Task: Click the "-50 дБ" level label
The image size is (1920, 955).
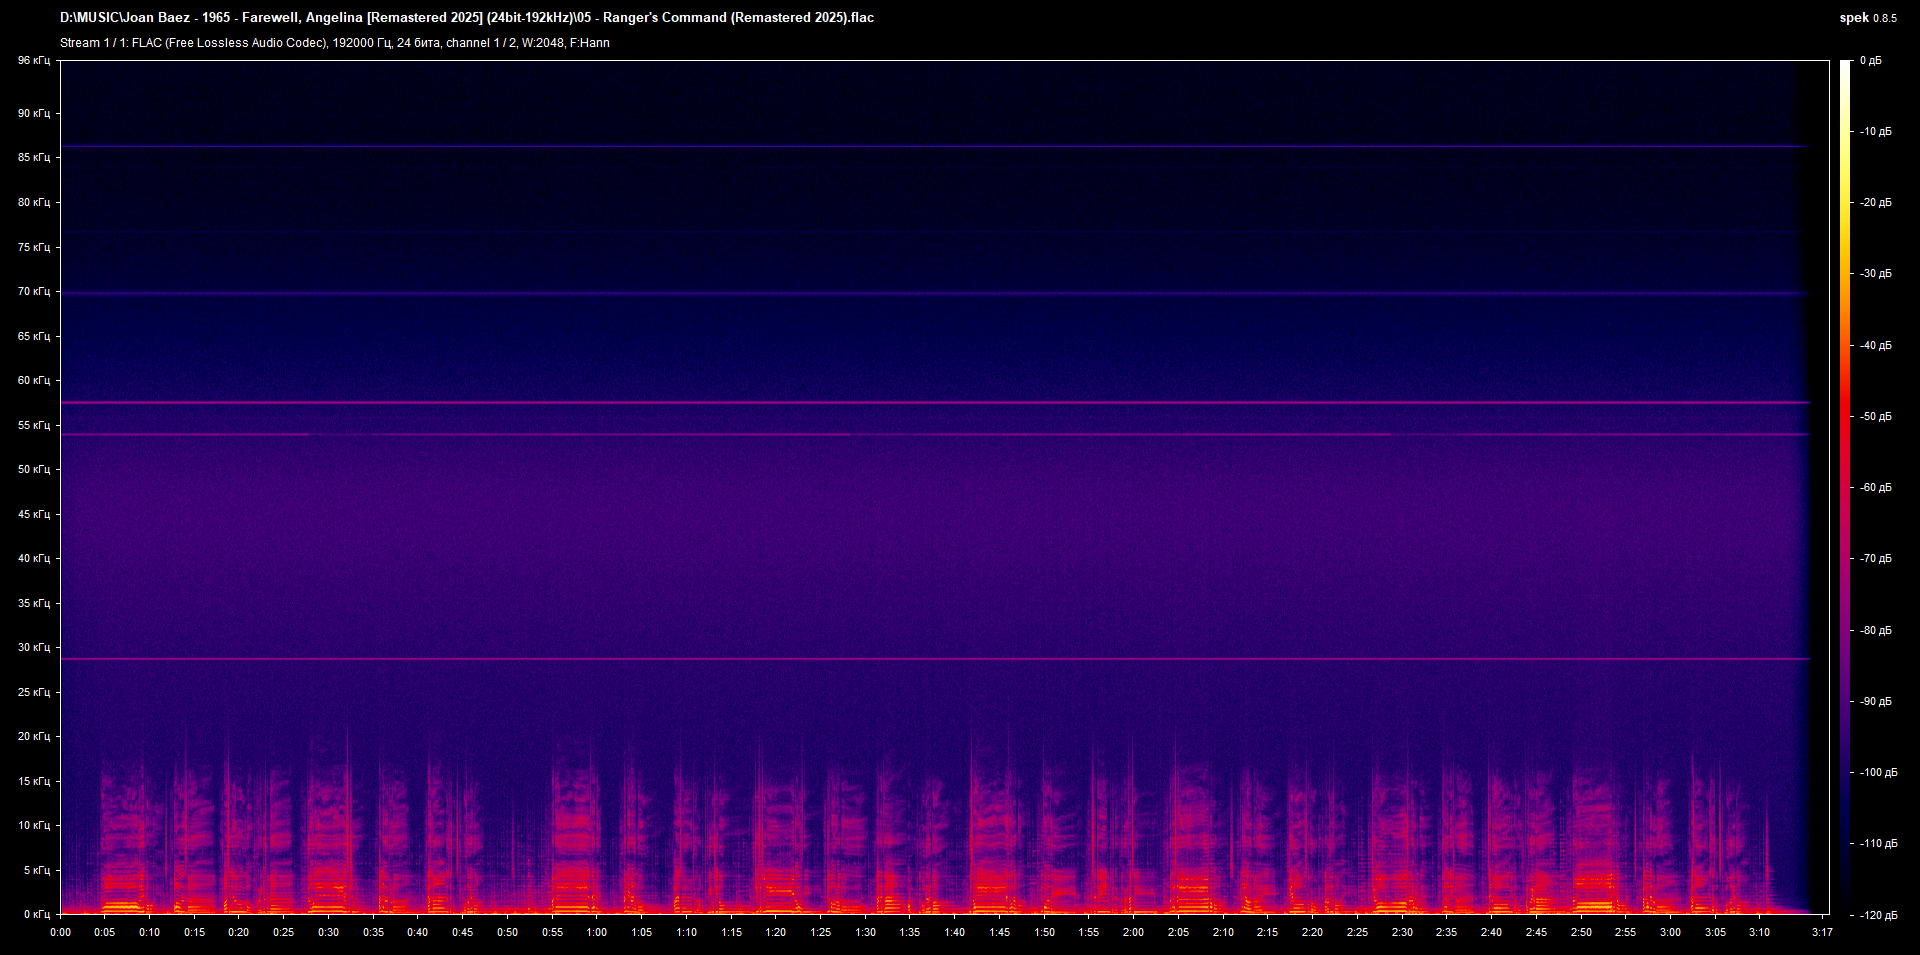Action: click(1875, 417)
